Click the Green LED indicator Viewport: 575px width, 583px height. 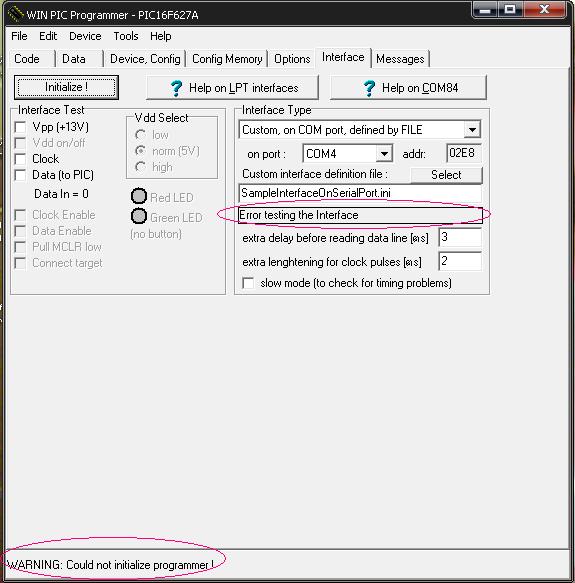tap(139, 216)
